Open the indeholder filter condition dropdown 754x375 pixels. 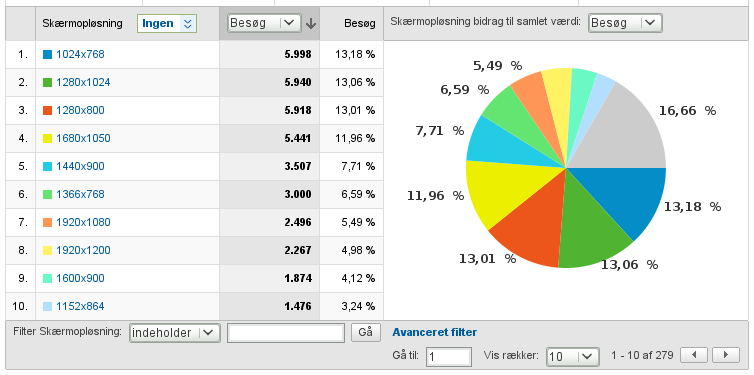click(175, 333)
